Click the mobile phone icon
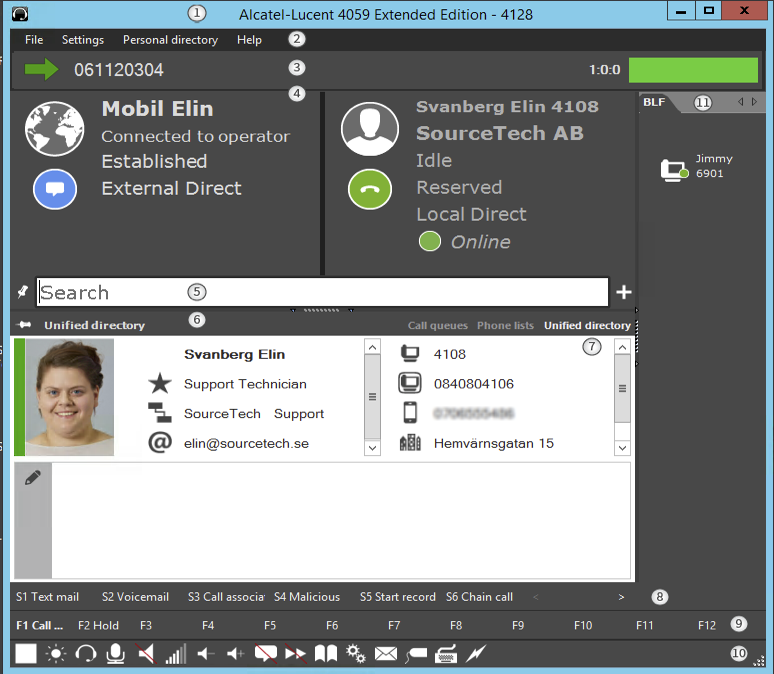The width and height of the screenshot is (774, 674). pyautogui.click(x=410, y=413)
